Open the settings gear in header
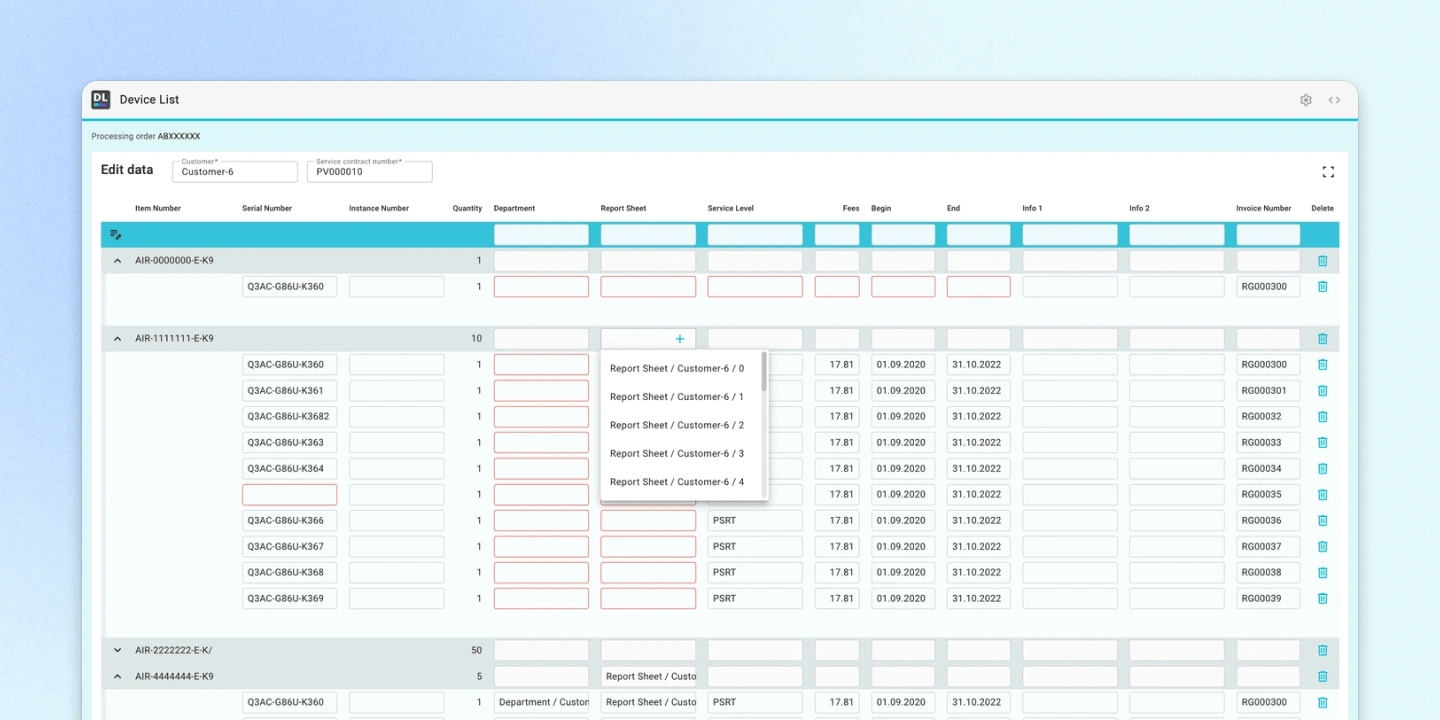The height and width of the screenshot is (720, 1440). 1305,100
